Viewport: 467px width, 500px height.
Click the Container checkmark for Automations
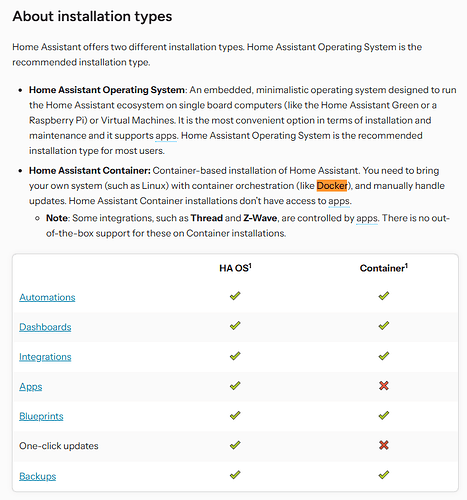(x=384, y=296)
